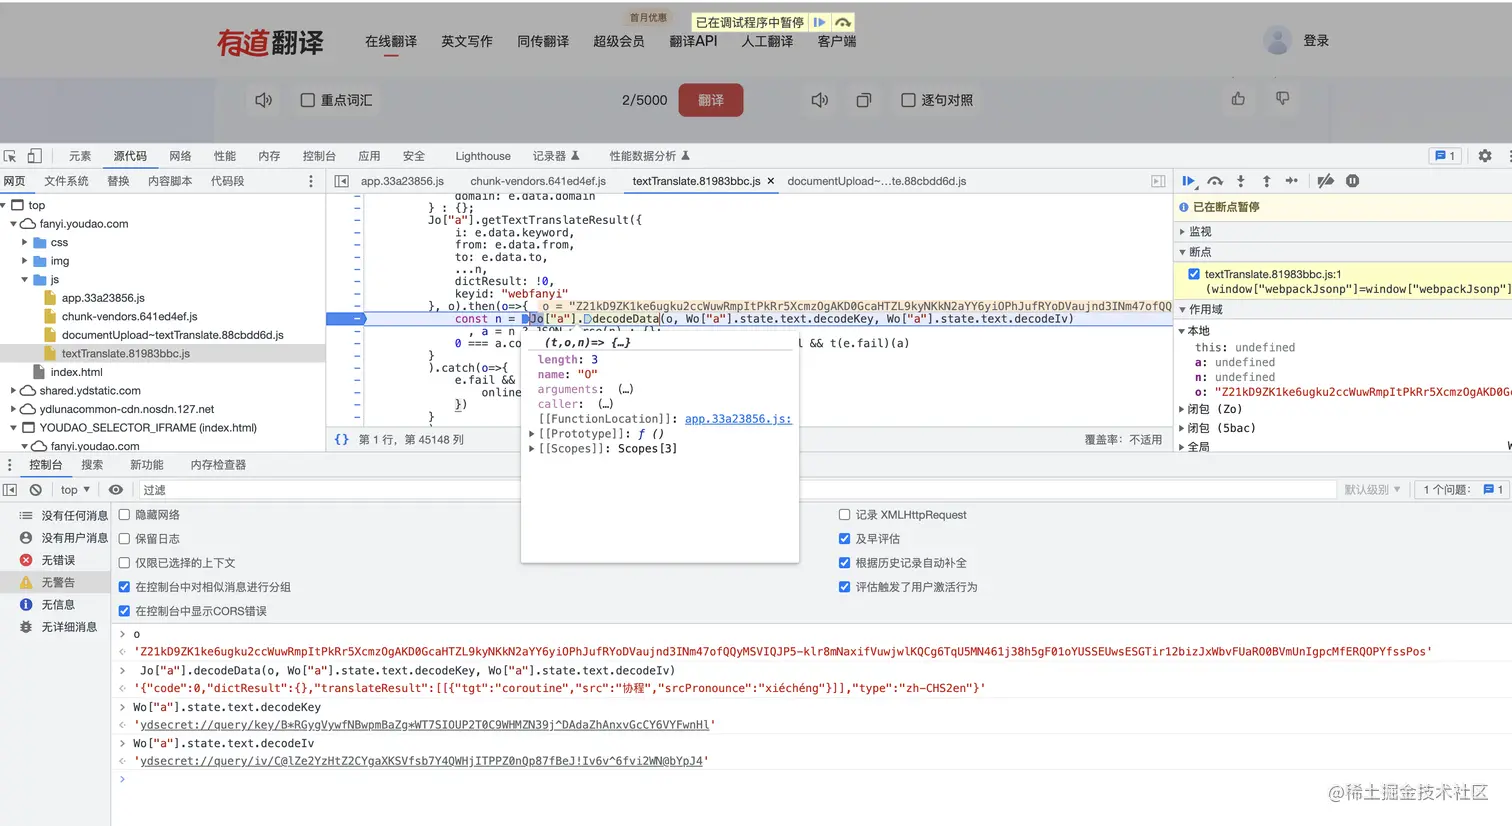
Task: Step over next function call
Action: (1215, 181)
